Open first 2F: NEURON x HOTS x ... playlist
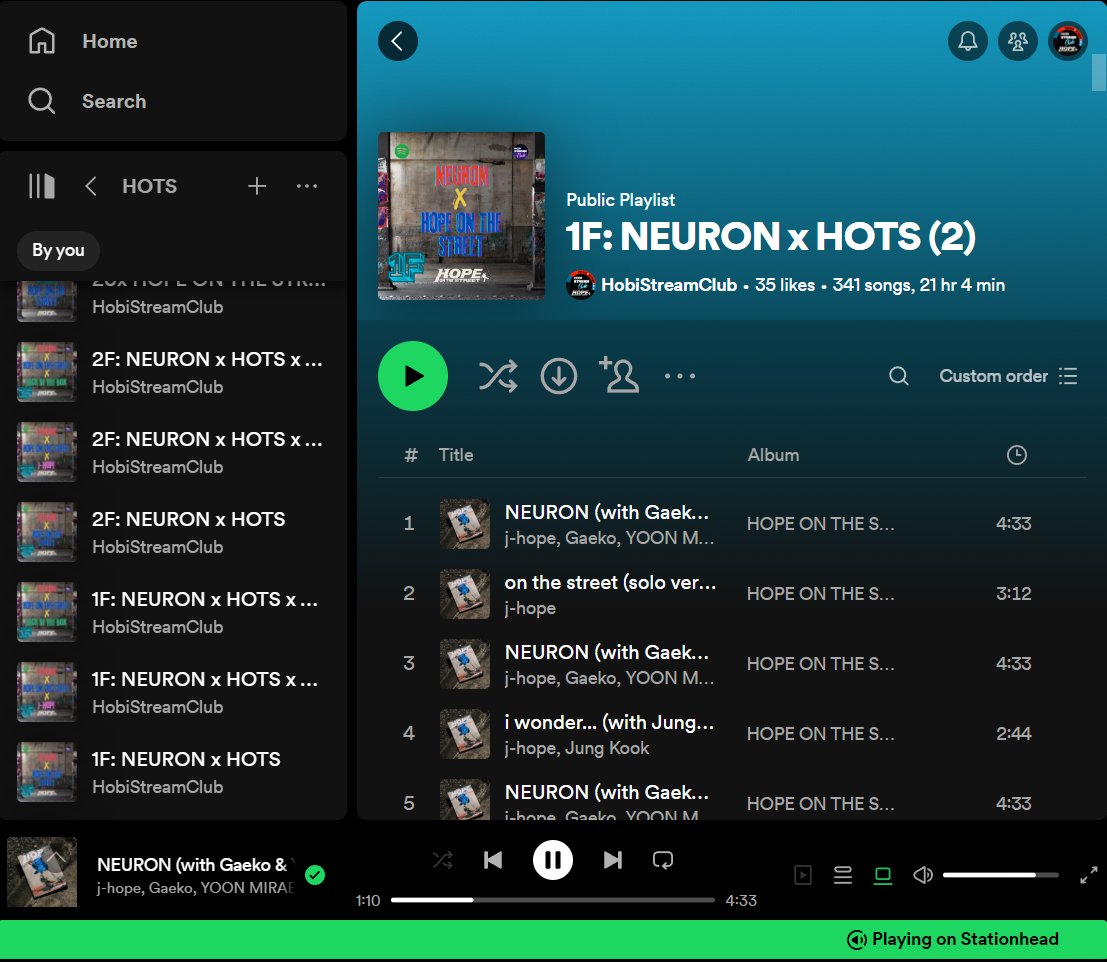This screenshot has height=962, width=1107. 174,372
